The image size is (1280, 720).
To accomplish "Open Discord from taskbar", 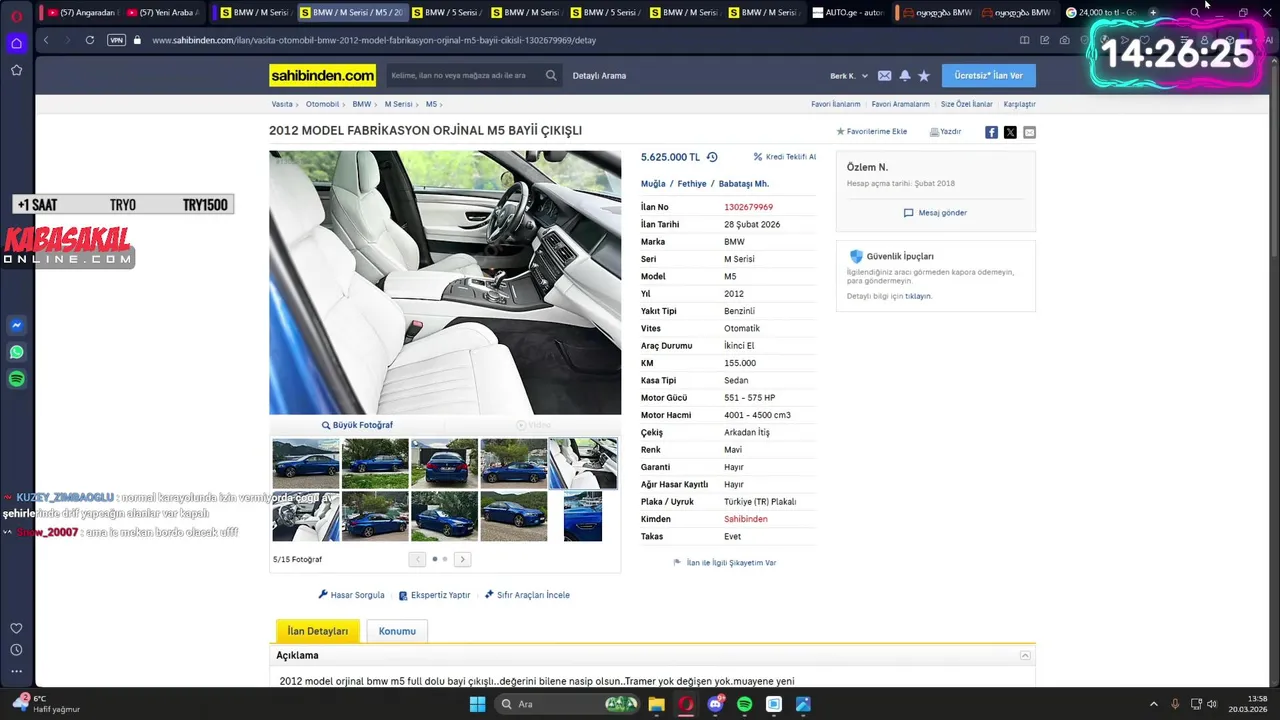I will pyautogui.click(x=715, y=704).
